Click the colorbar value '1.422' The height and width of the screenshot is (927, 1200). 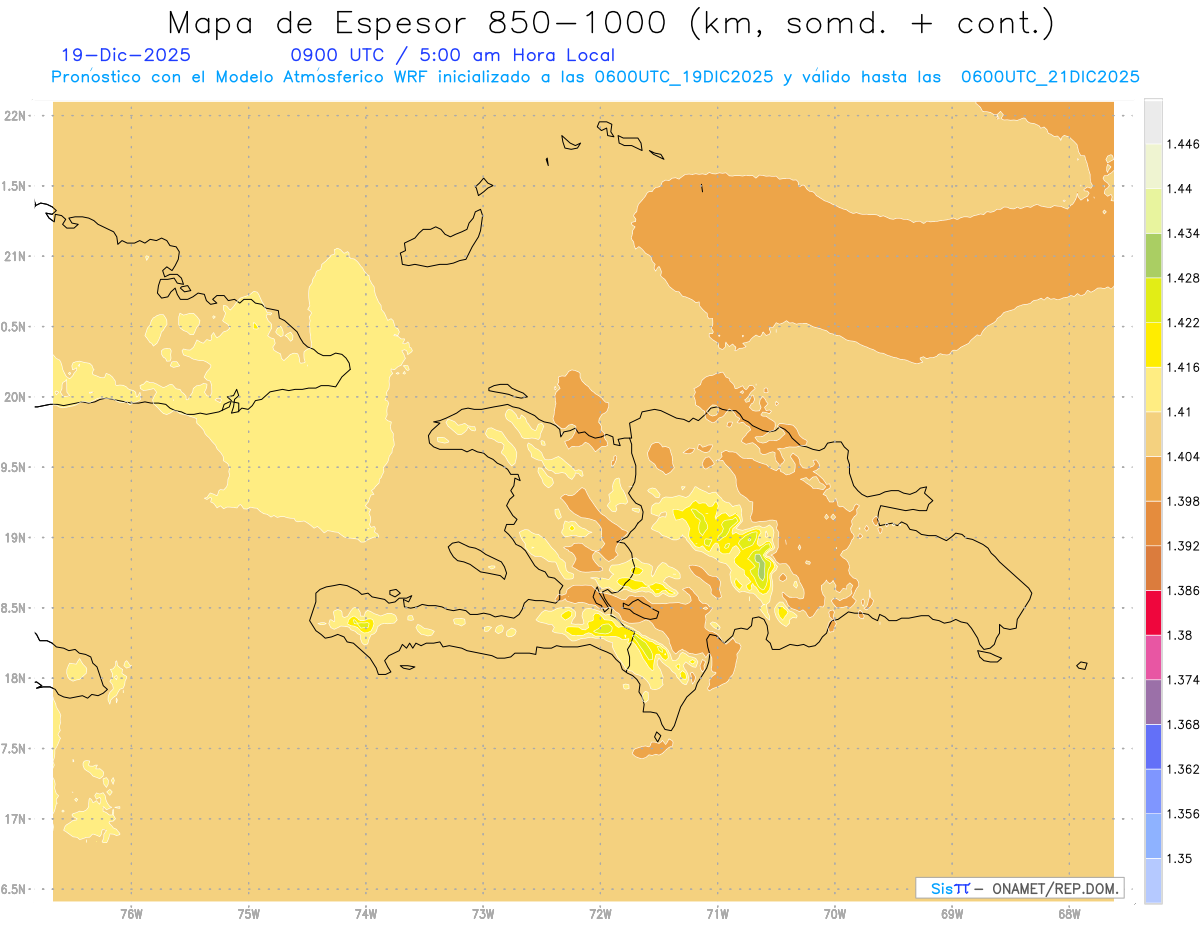click(1181, 322)
